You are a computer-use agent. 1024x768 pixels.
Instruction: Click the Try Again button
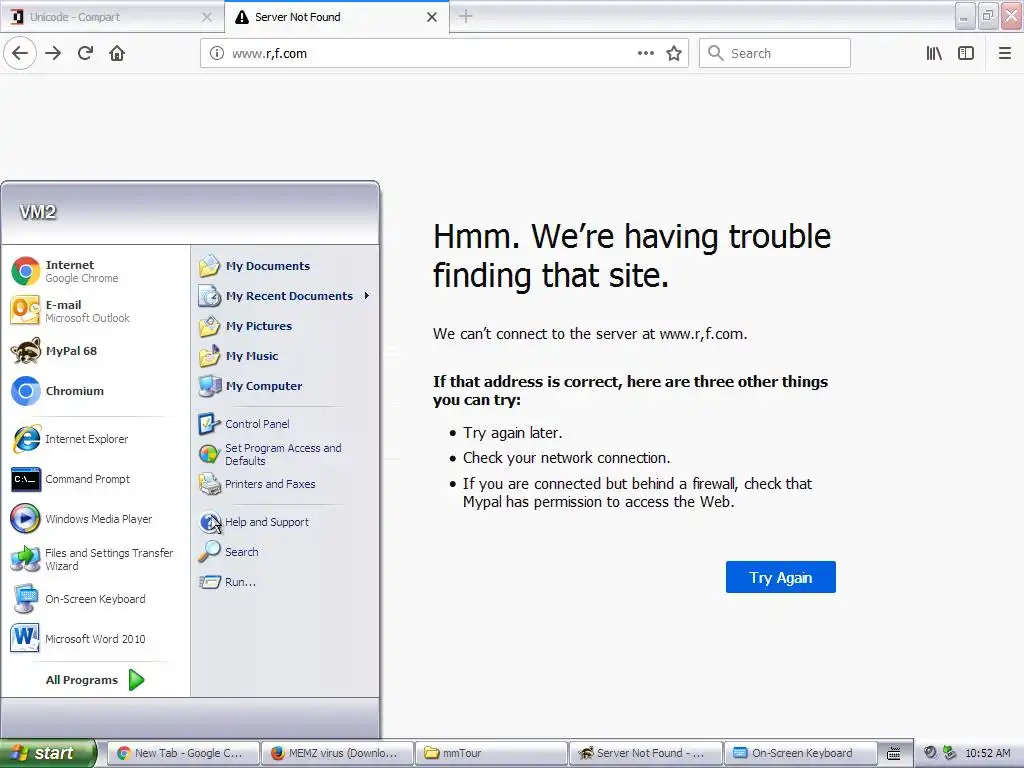[x=780, y=577]
